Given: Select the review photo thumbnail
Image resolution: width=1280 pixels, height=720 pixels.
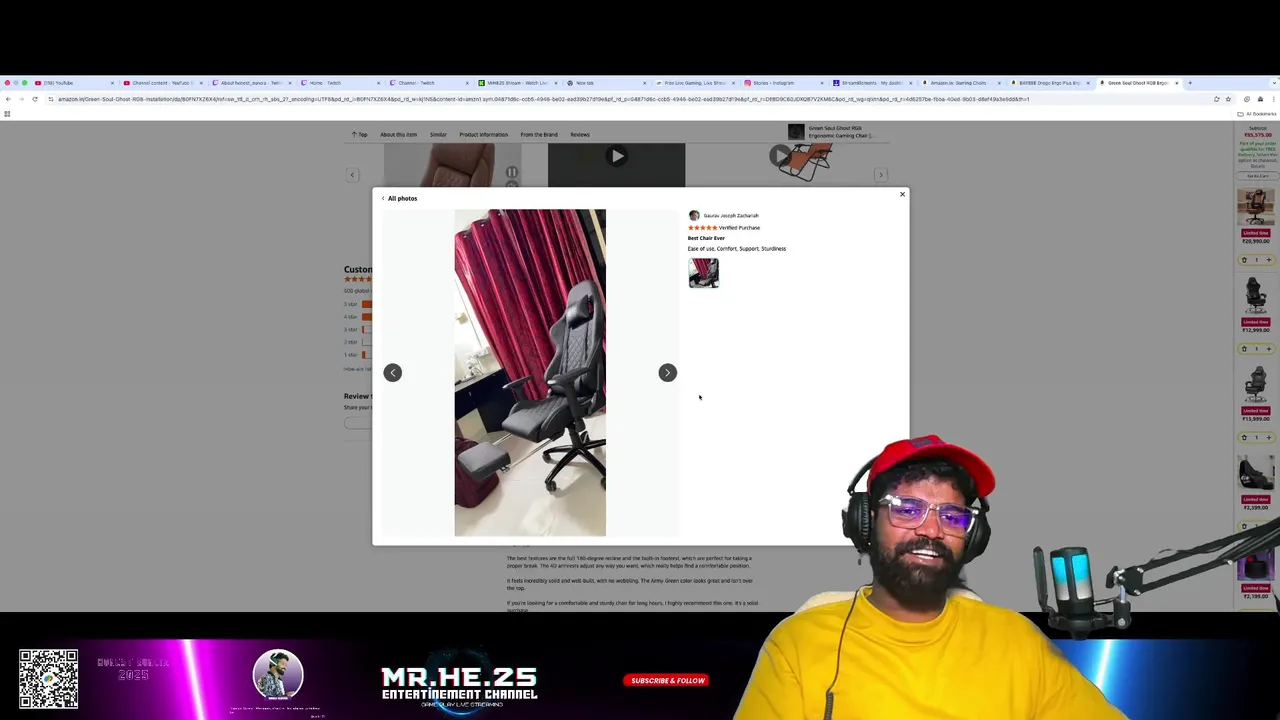Looking at the screenshot, I should (703, 273).
